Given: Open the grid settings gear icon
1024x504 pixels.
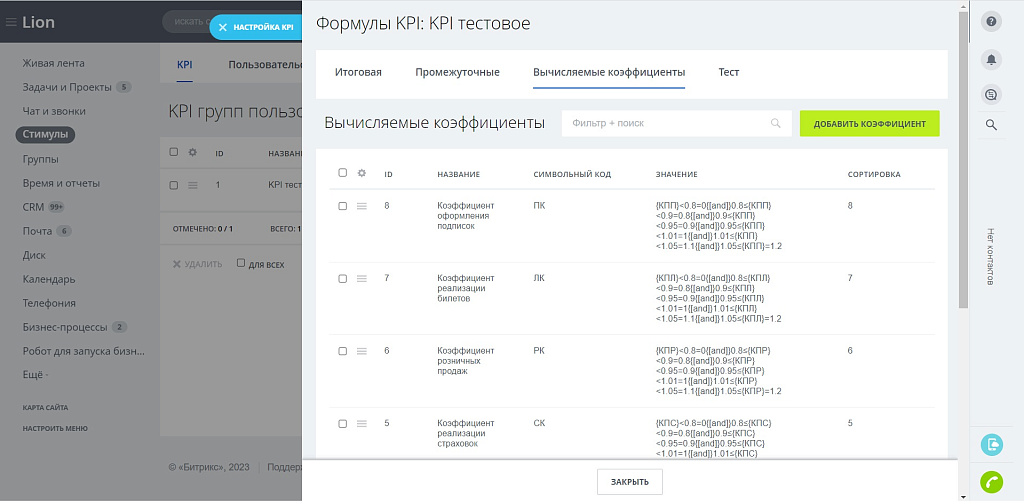Looking at the screenshot, I should 362,173.
